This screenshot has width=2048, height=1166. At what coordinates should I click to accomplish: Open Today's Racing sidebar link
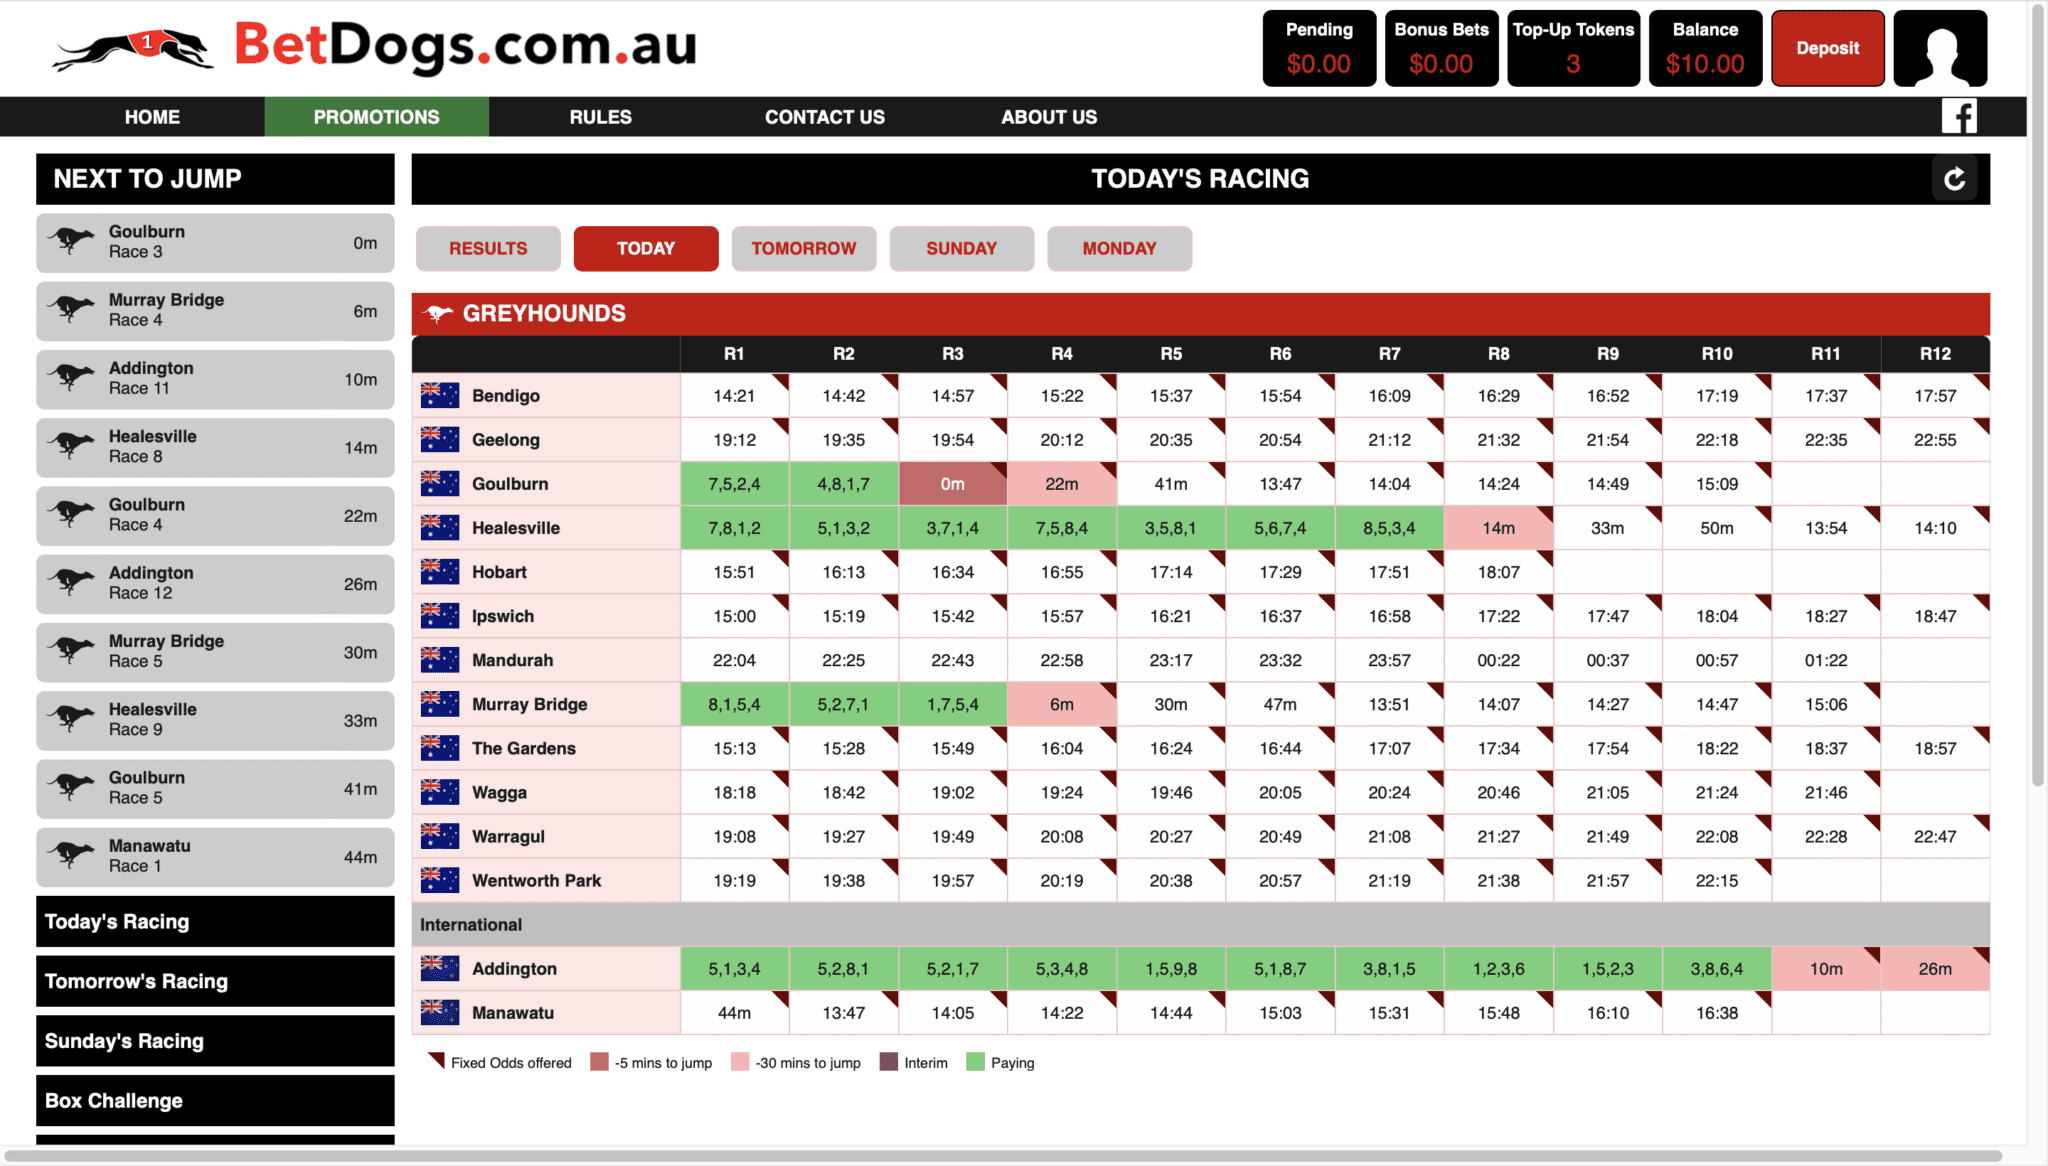215,921
